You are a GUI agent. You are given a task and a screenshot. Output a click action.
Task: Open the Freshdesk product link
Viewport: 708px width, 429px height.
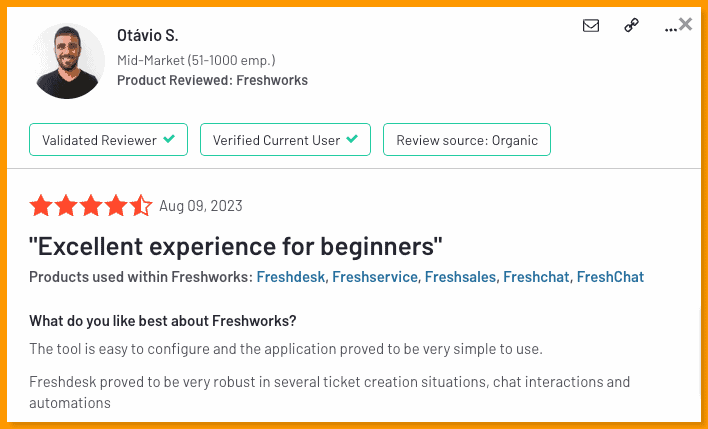pos(291,276)
